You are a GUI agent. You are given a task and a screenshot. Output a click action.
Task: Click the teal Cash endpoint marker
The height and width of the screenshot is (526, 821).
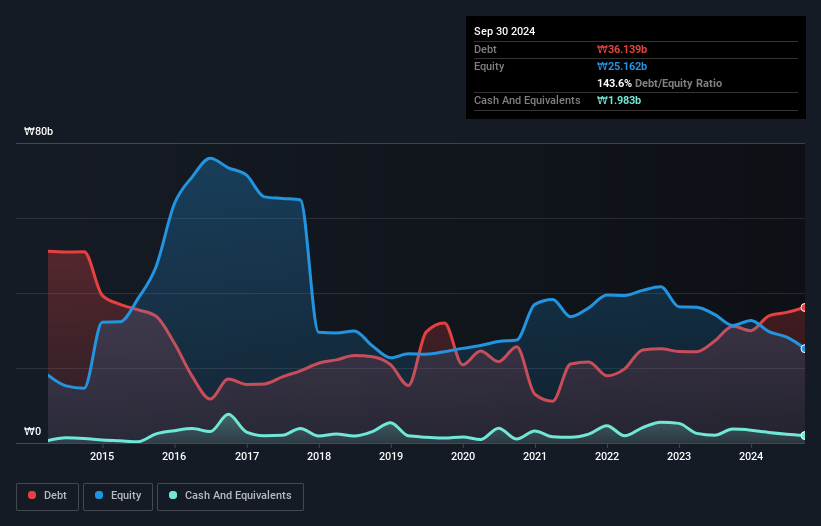point(804,435)
